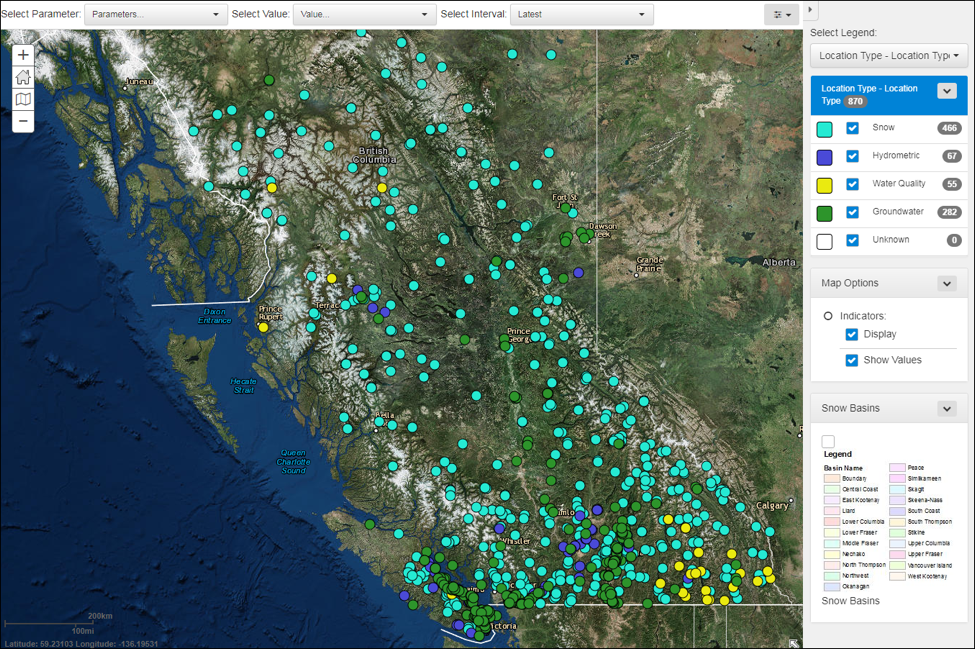975x649 pixels.
Task: Click the sidebar collapse arrow next to settings
Action: (x=810, y=10)
